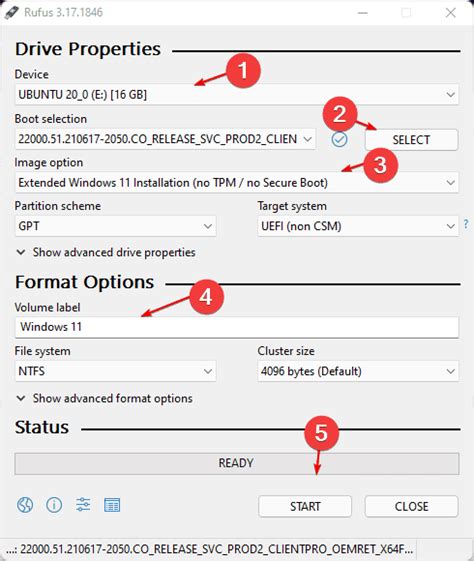Show the log window icon
The width and height of the screenshot is (474, 561).
[112, 505]
